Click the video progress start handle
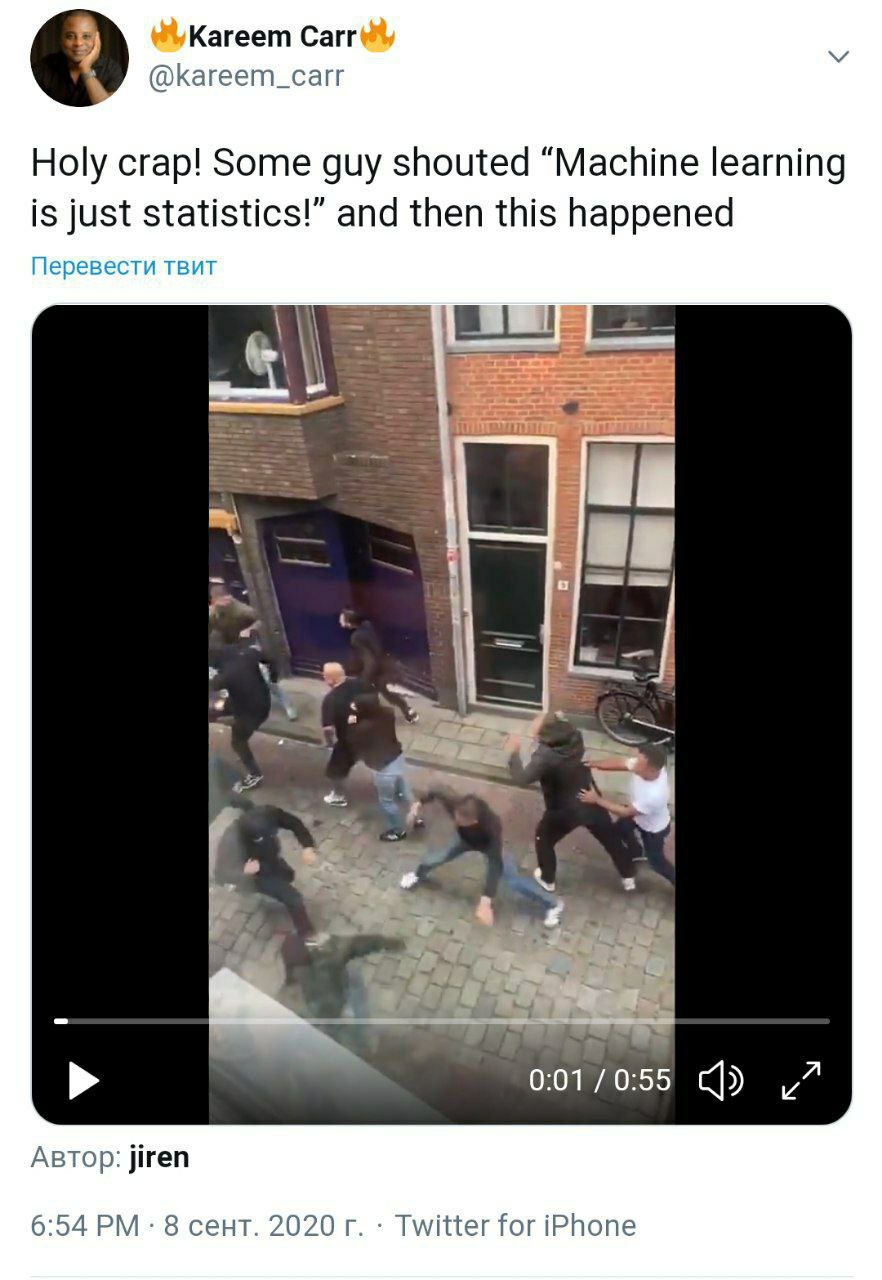 61,1021
